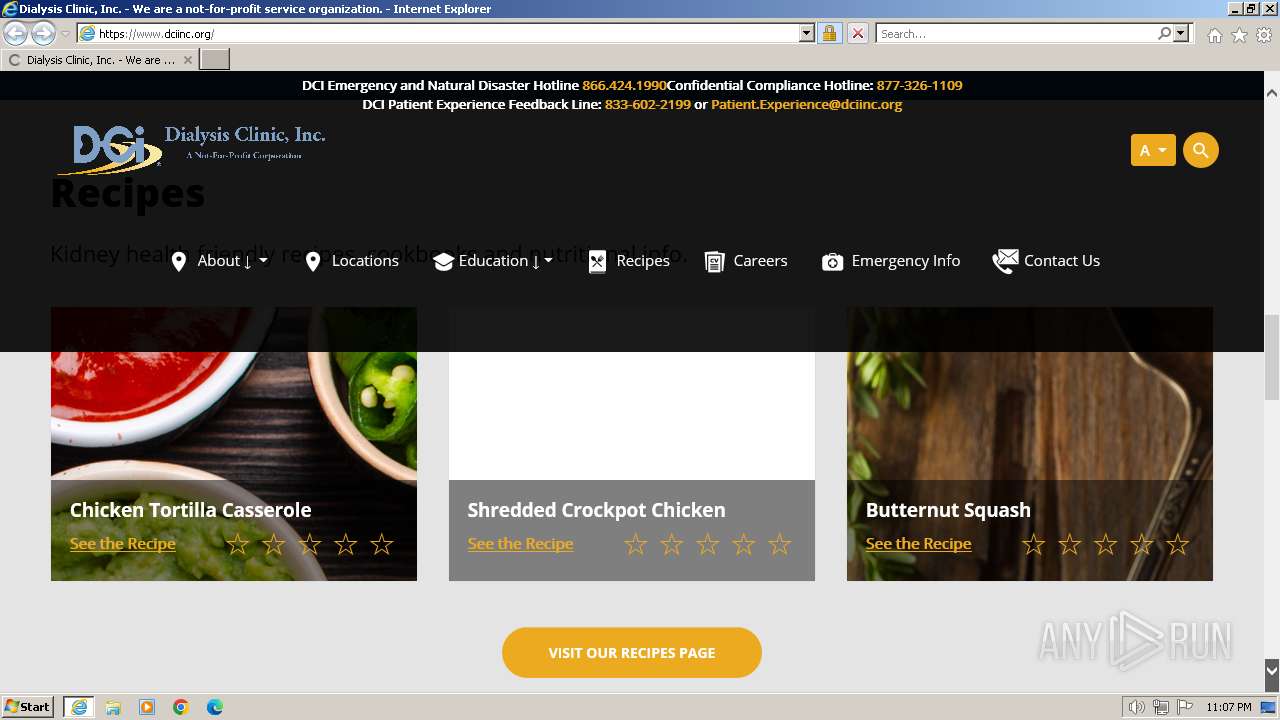The width and height of the screenshot is (1280, 720).
Task: Open browser Tools gear icon
Action: [x=1264, y=35]
